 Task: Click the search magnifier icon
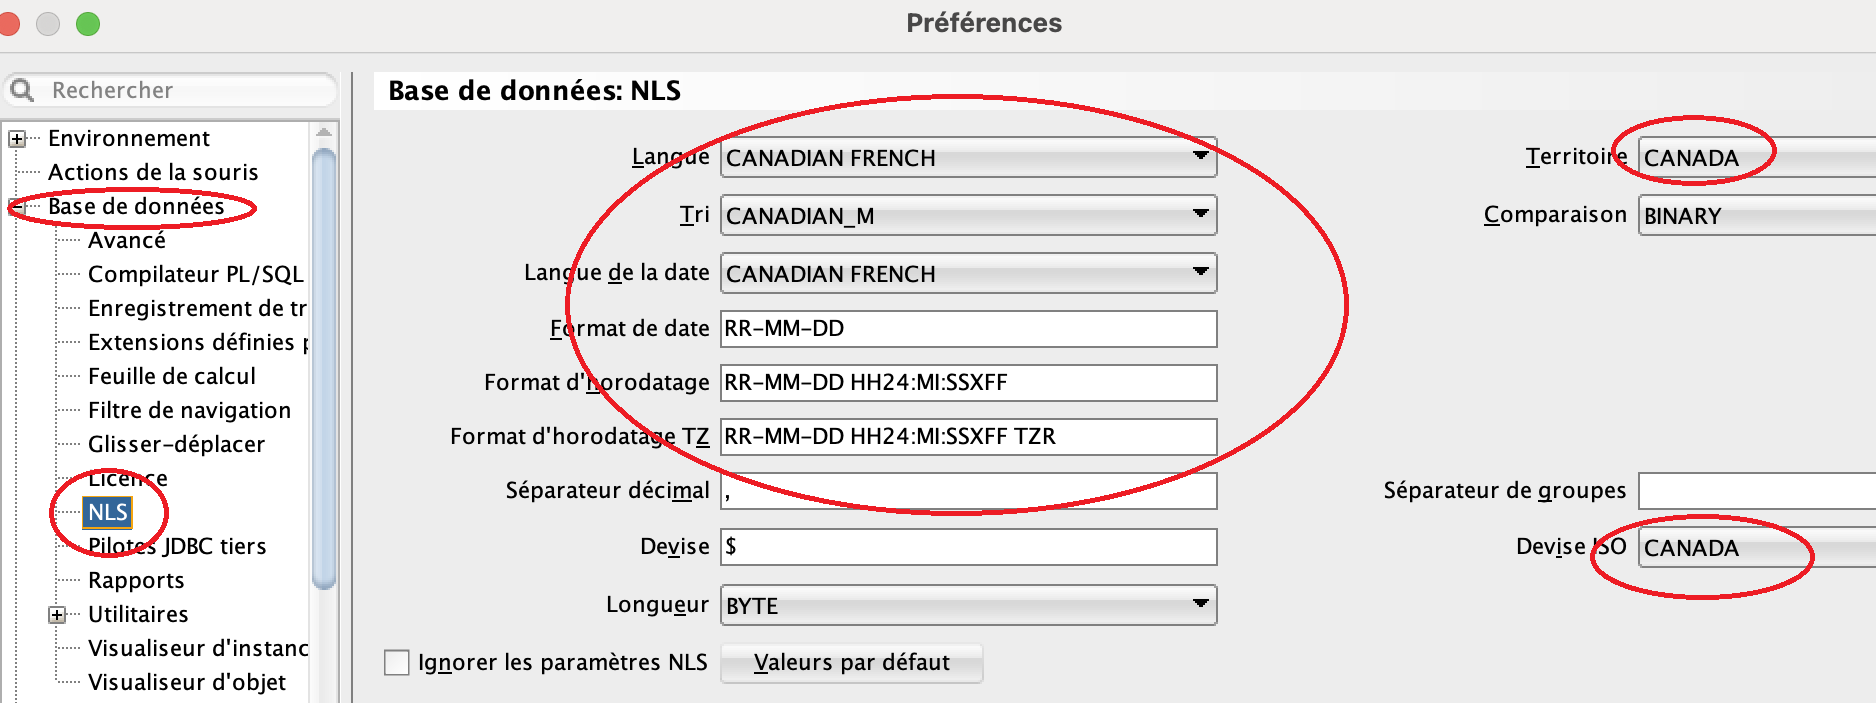(x=22, y=91)
